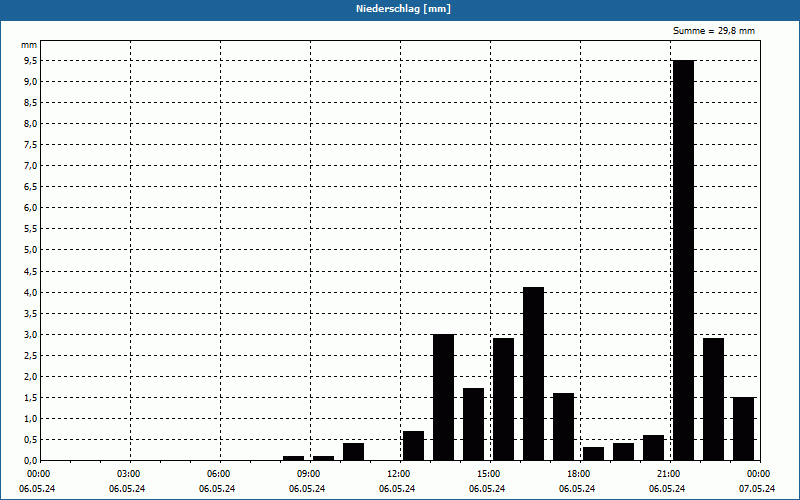Select the 2,0 y-axis label
This screenshot has height=500, width=800.
click(31, 377)
